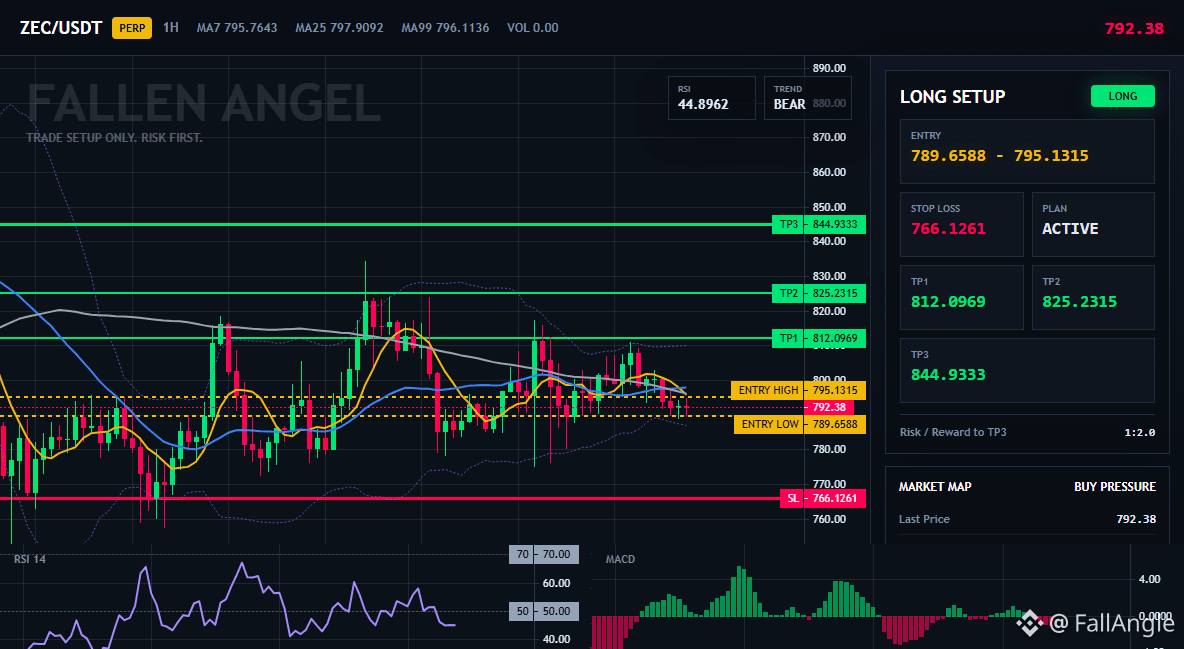Click the RSI 50 level marker
Image resolution: width=1184 pixels, height=649 pixels.
(x=544, y=611)
